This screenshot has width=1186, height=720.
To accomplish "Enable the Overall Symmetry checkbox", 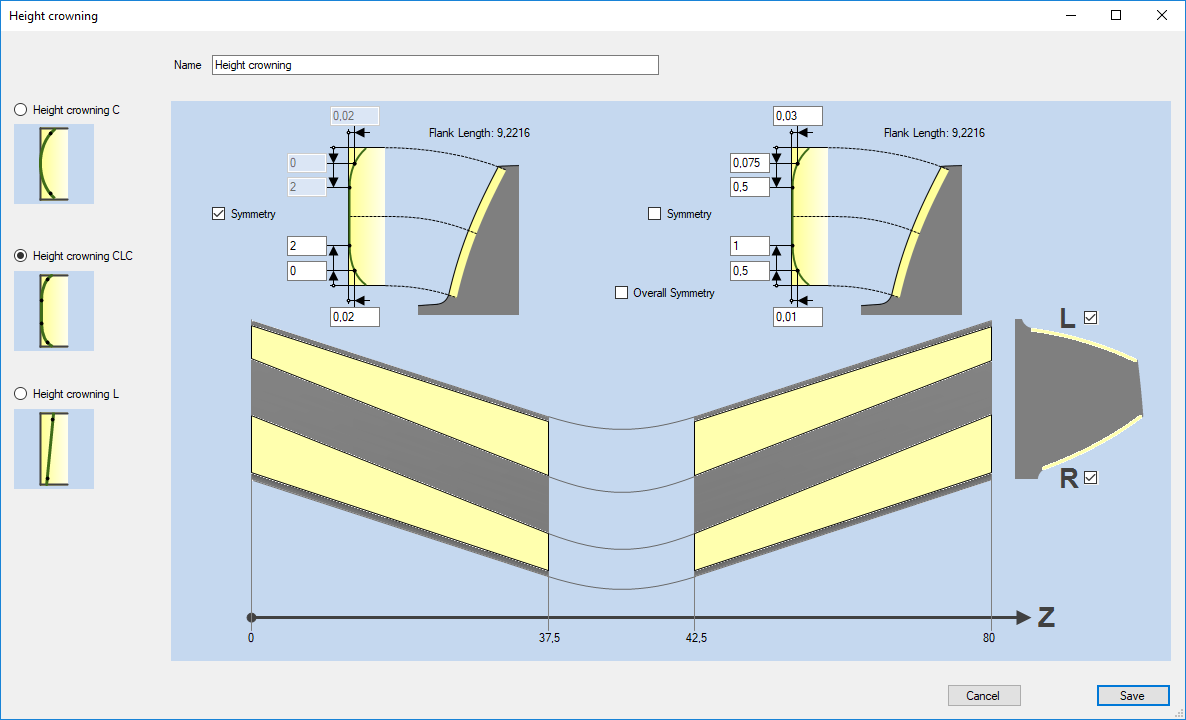I will (x=622, y=293).
